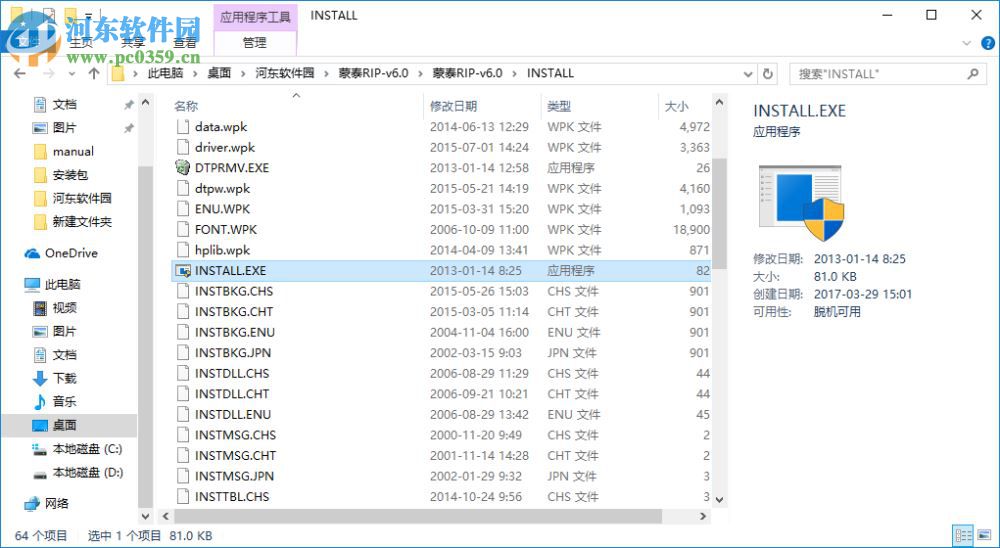1000x548 pixels.
Task: Open the manual folder in quick access
Action: [x=64, y=152]
